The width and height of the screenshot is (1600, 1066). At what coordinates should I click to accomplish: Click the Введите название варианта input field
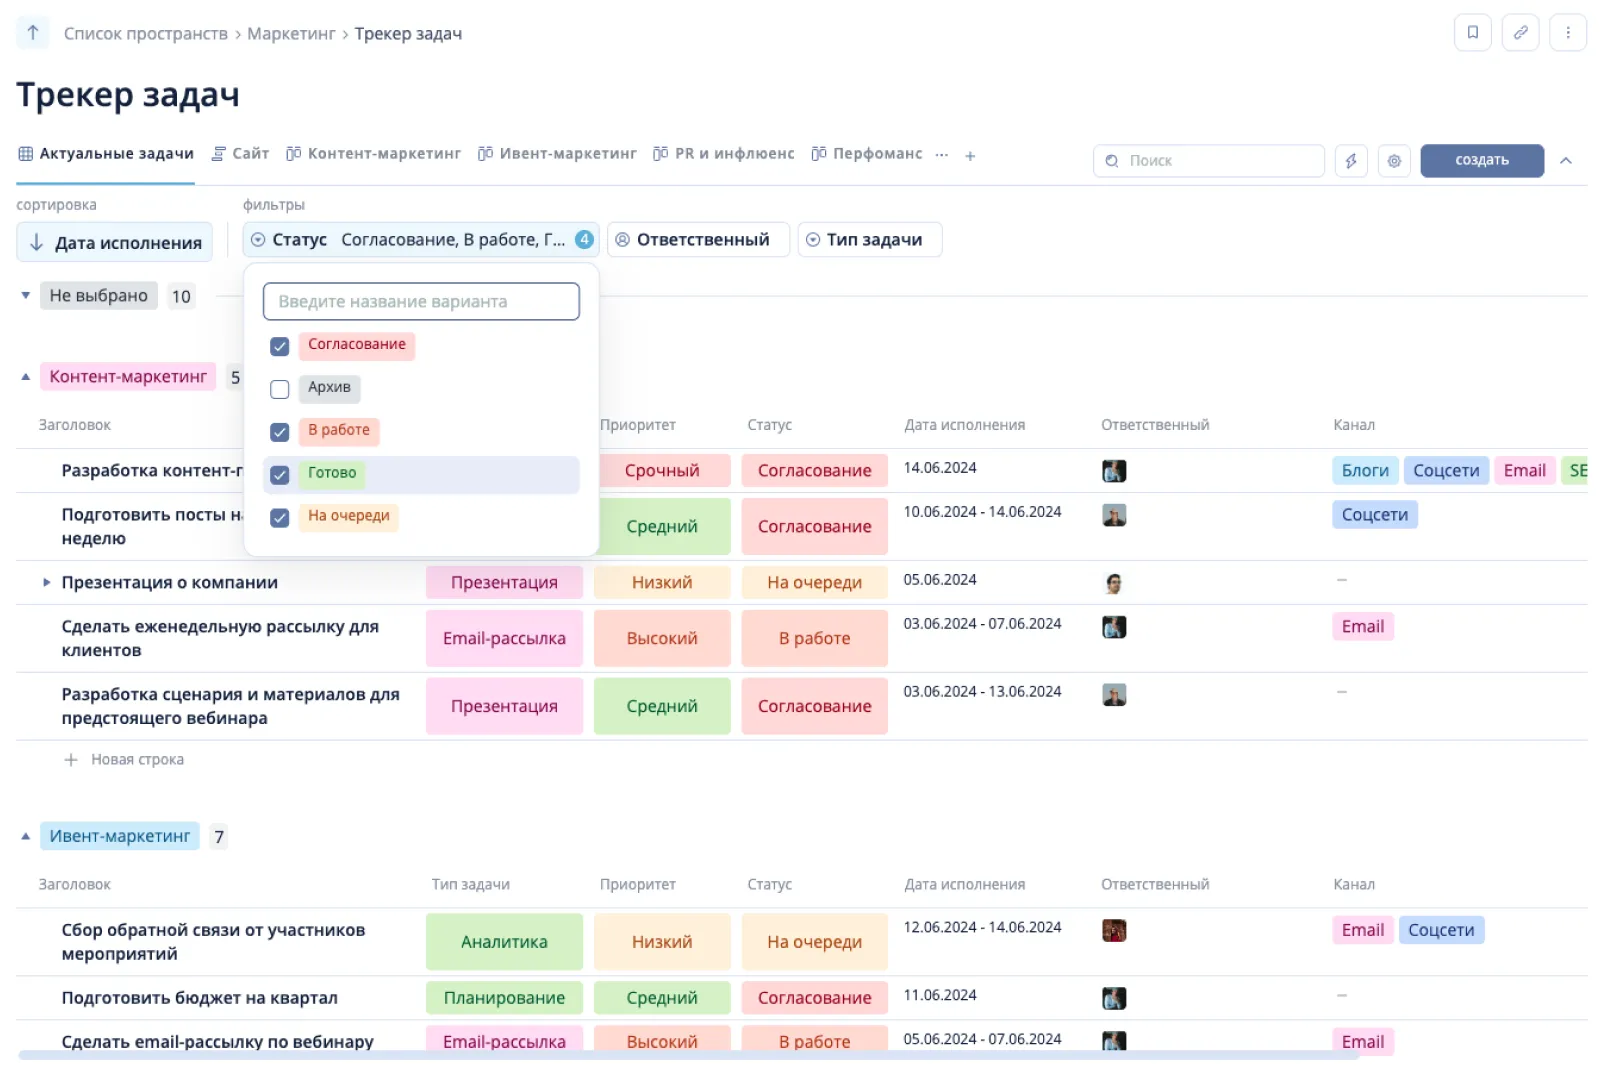coord(421,302)
